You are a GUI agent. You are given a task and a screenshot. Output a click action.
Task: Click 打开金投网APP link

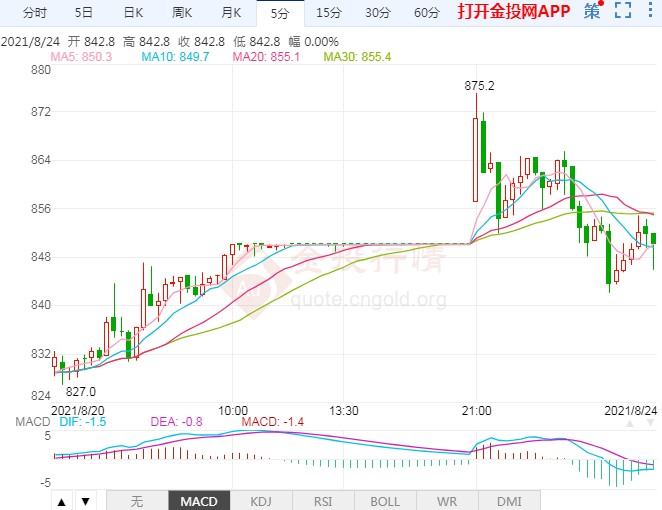click(513, 13)
